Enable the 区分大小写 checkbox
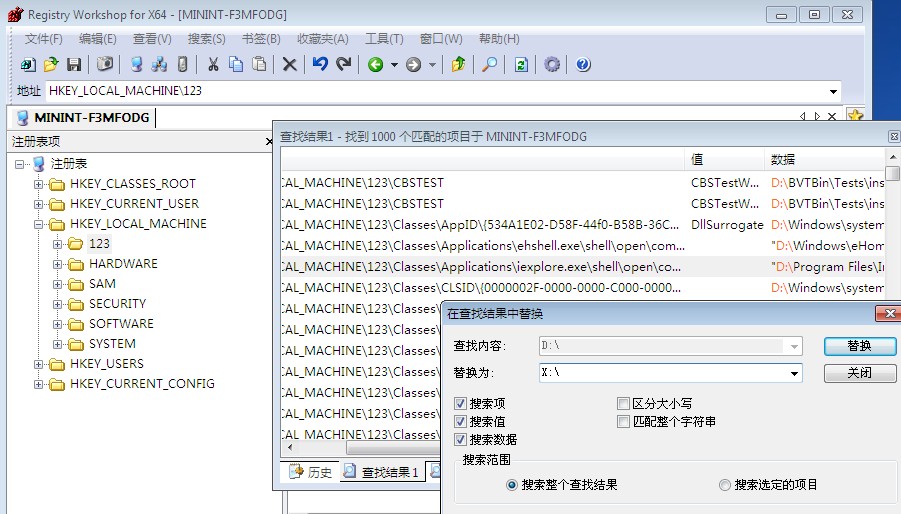Viewport: 901px width, 514px height. [623, 403]
